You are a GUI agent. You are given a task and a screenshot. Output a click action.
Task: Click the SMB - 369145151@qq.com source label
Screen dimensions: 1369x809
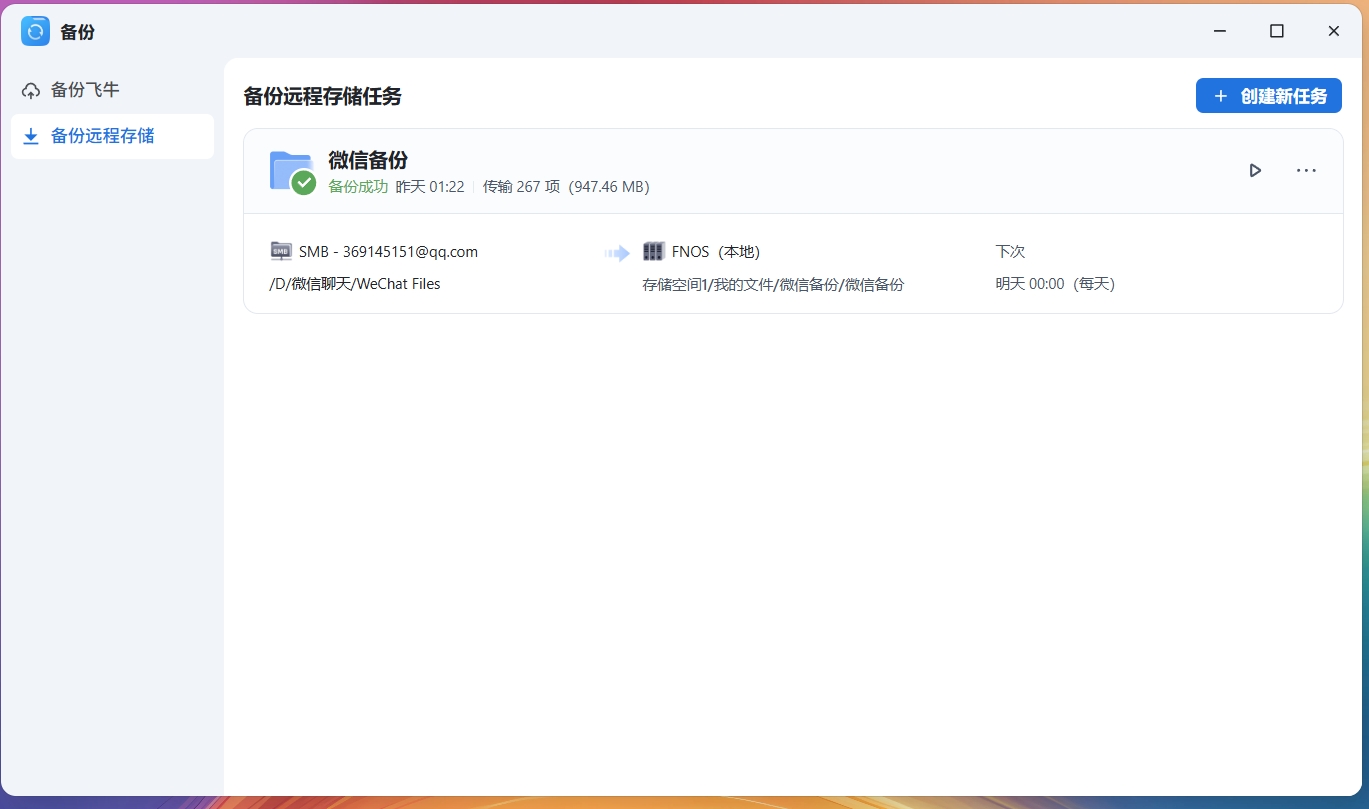(x=388, y=252)
